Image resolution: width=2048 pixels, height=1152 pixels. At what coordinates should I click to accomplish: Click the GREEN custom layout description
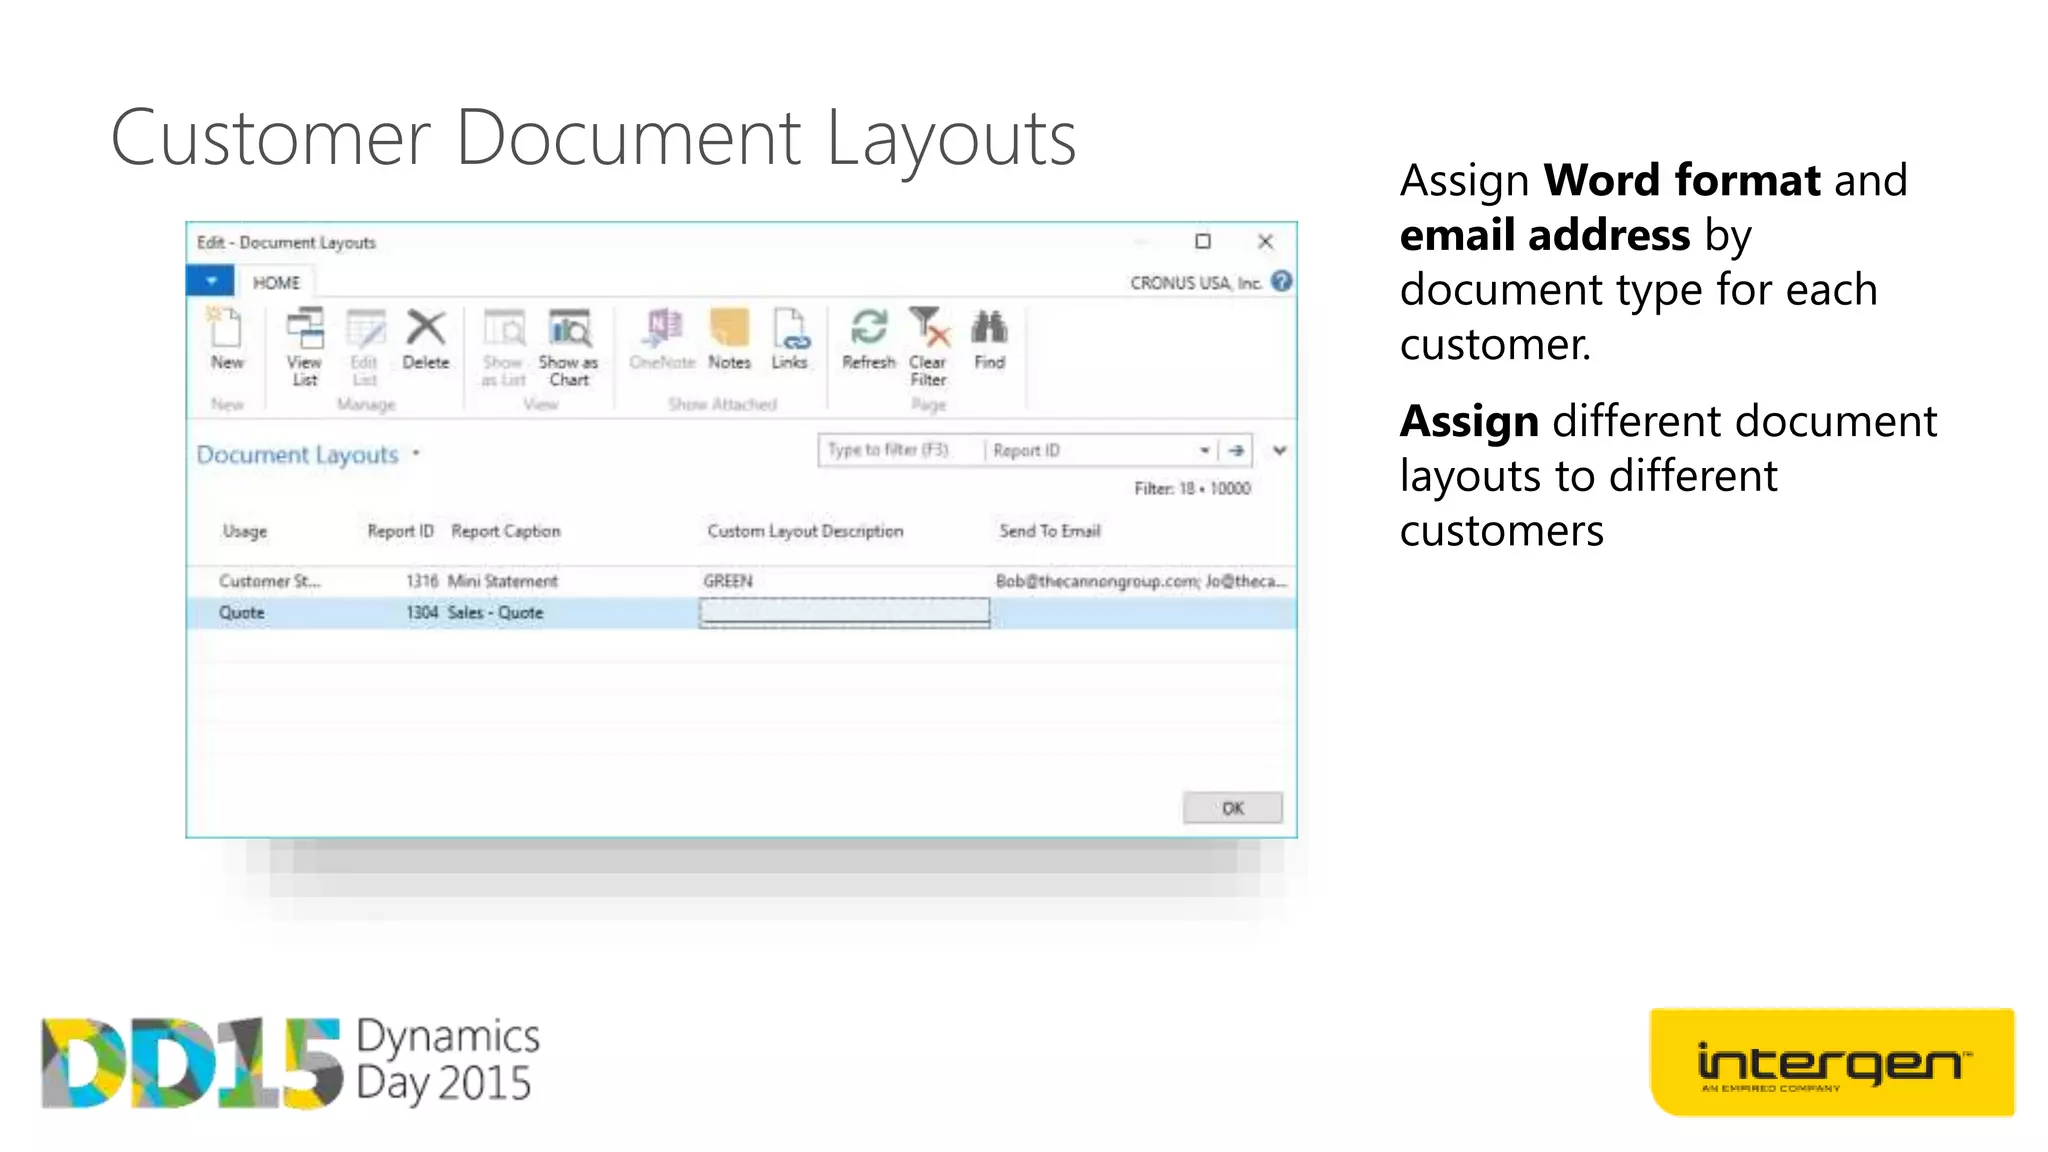[728, 581]
